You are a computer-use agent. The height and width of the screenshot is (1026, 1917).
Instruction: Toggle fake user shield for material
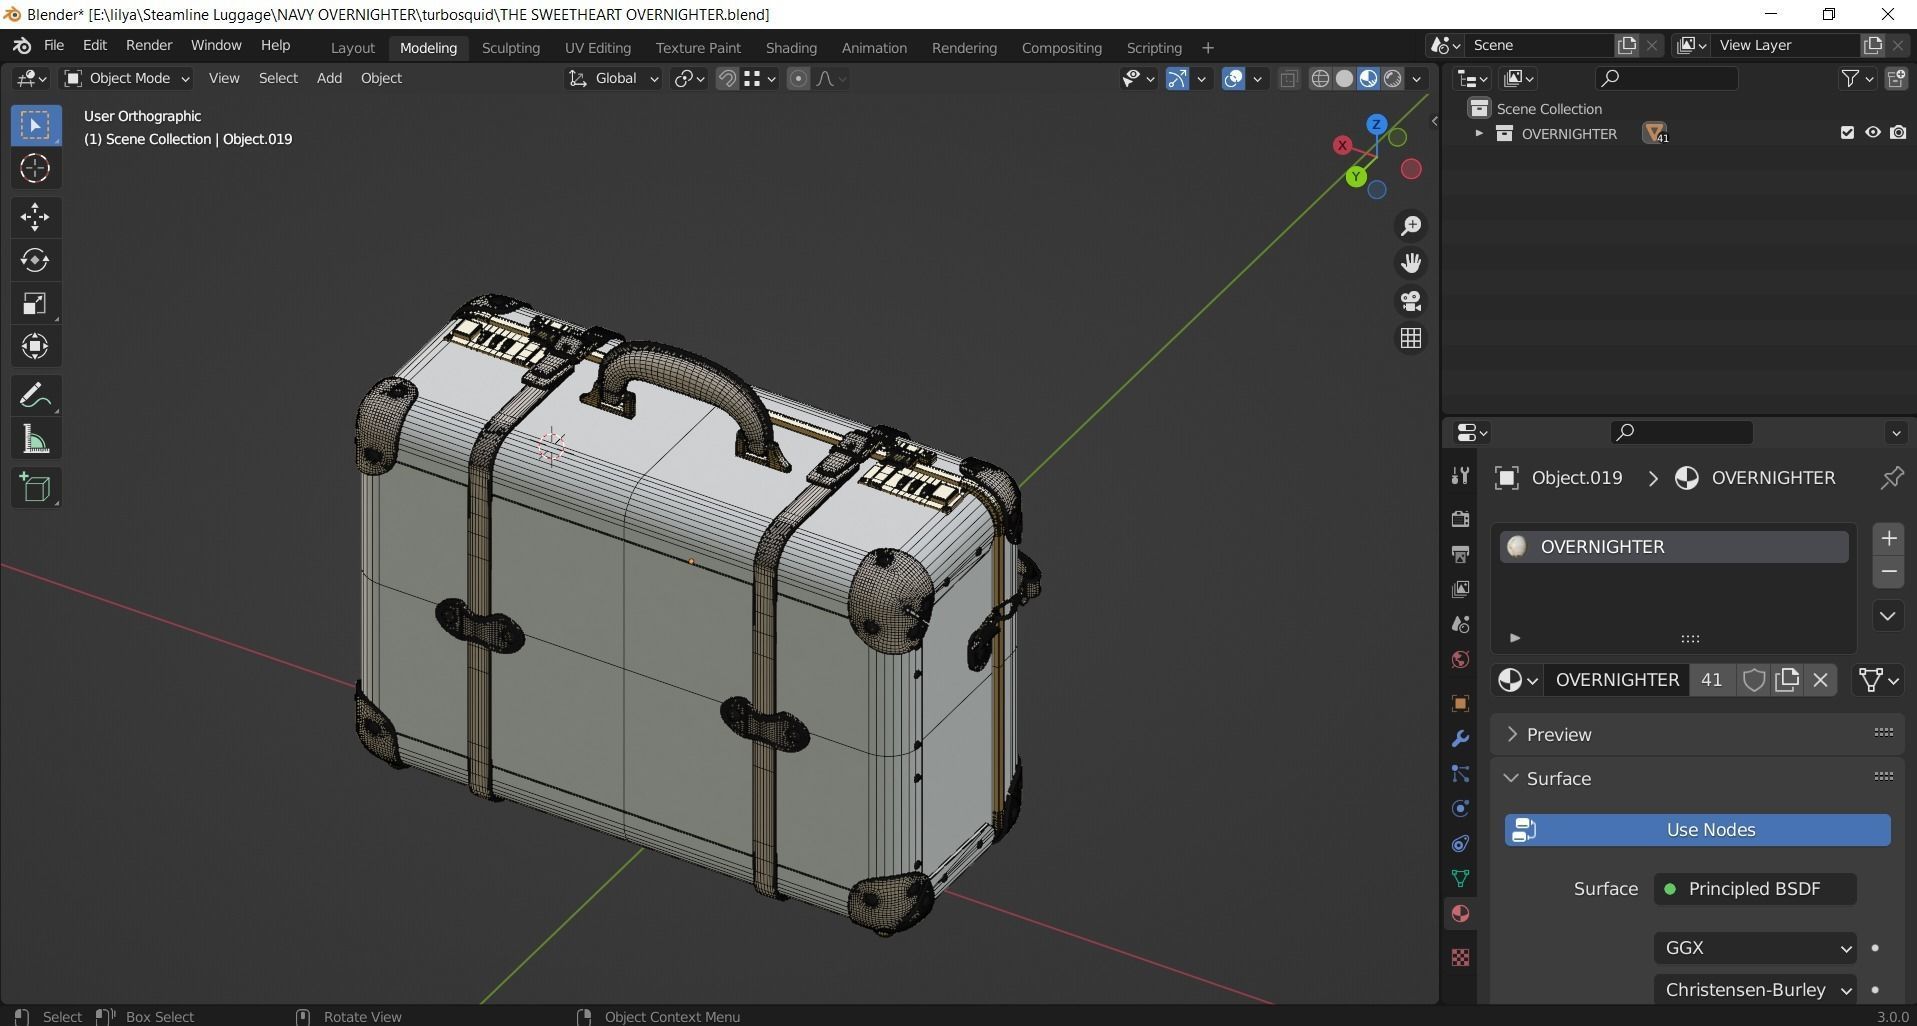click(1753, 680)
